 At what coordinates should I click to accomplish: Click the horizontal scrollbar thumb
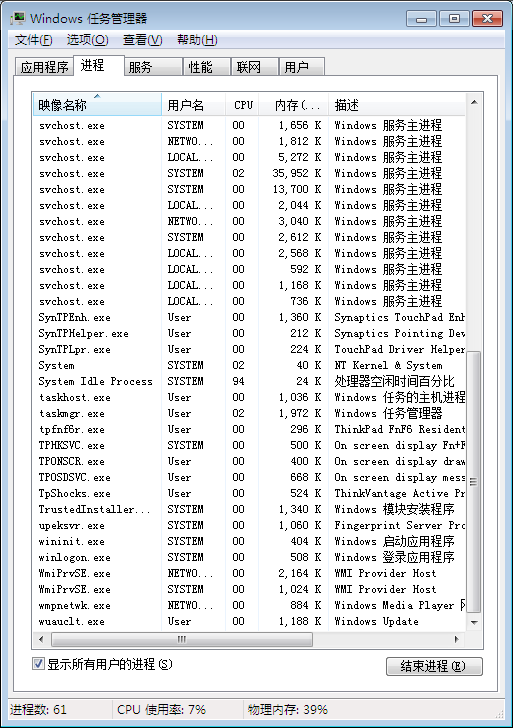pos(182,639)
